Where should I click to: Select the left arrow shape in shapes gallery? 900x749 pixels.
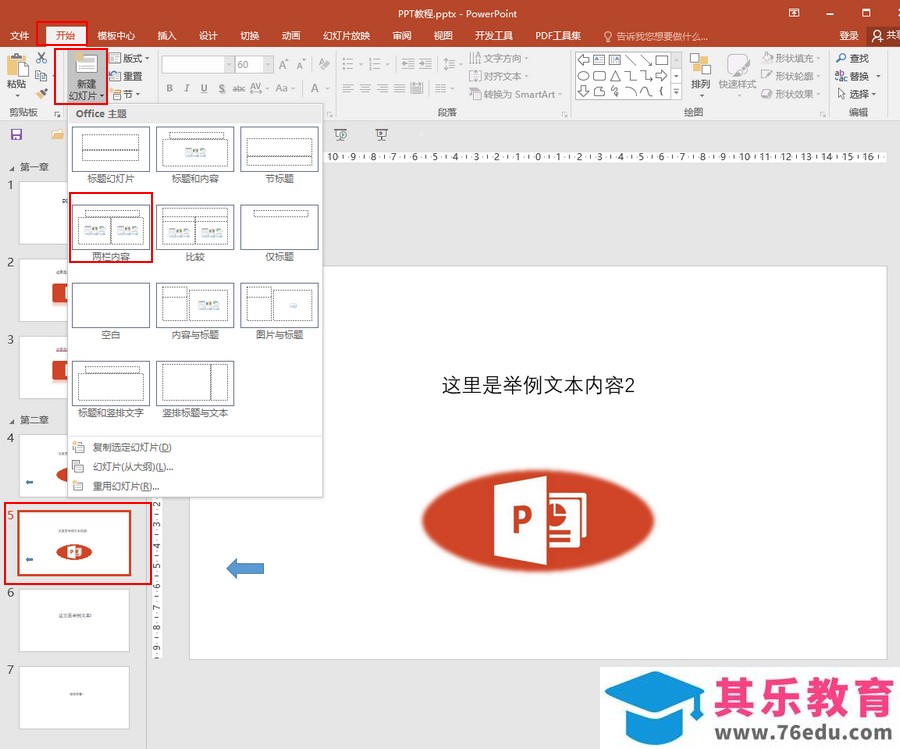(583, 60)
